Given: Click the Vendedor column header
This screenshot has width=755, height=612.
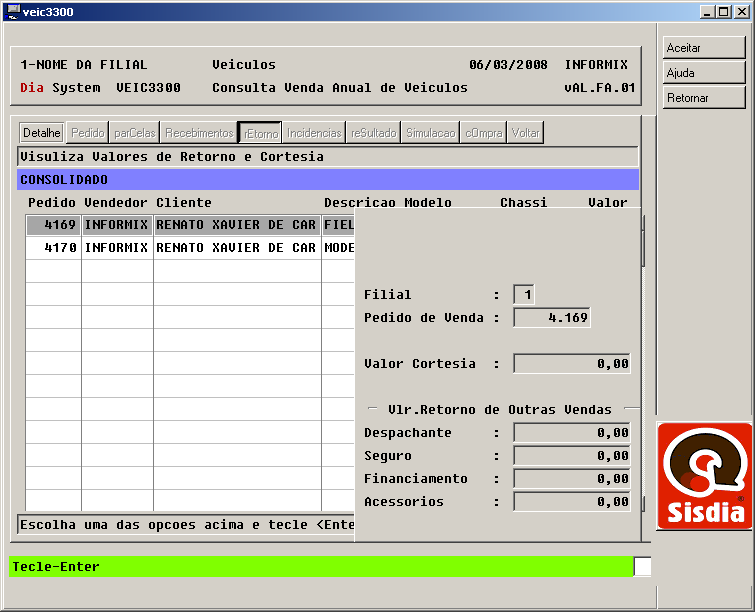Looking at the screenshot, I should coord(116,203).
